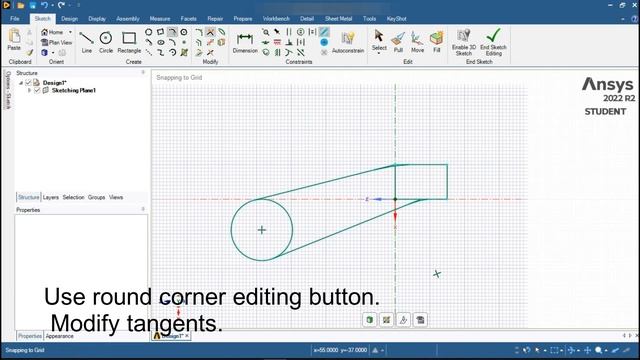Open the Home view dropdown arrow
The width and height of the screenshot is (640, 360).
click(70, 32)
